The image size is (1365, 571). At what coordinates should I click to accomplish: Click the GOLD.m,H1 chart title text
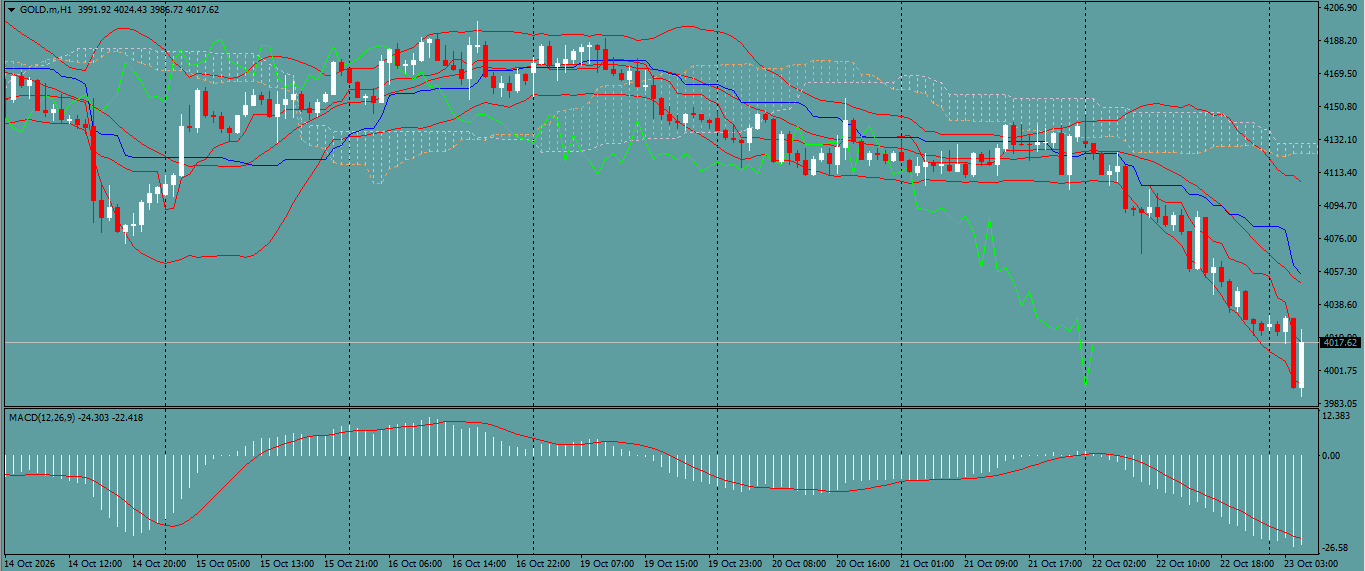click(45, 9)
